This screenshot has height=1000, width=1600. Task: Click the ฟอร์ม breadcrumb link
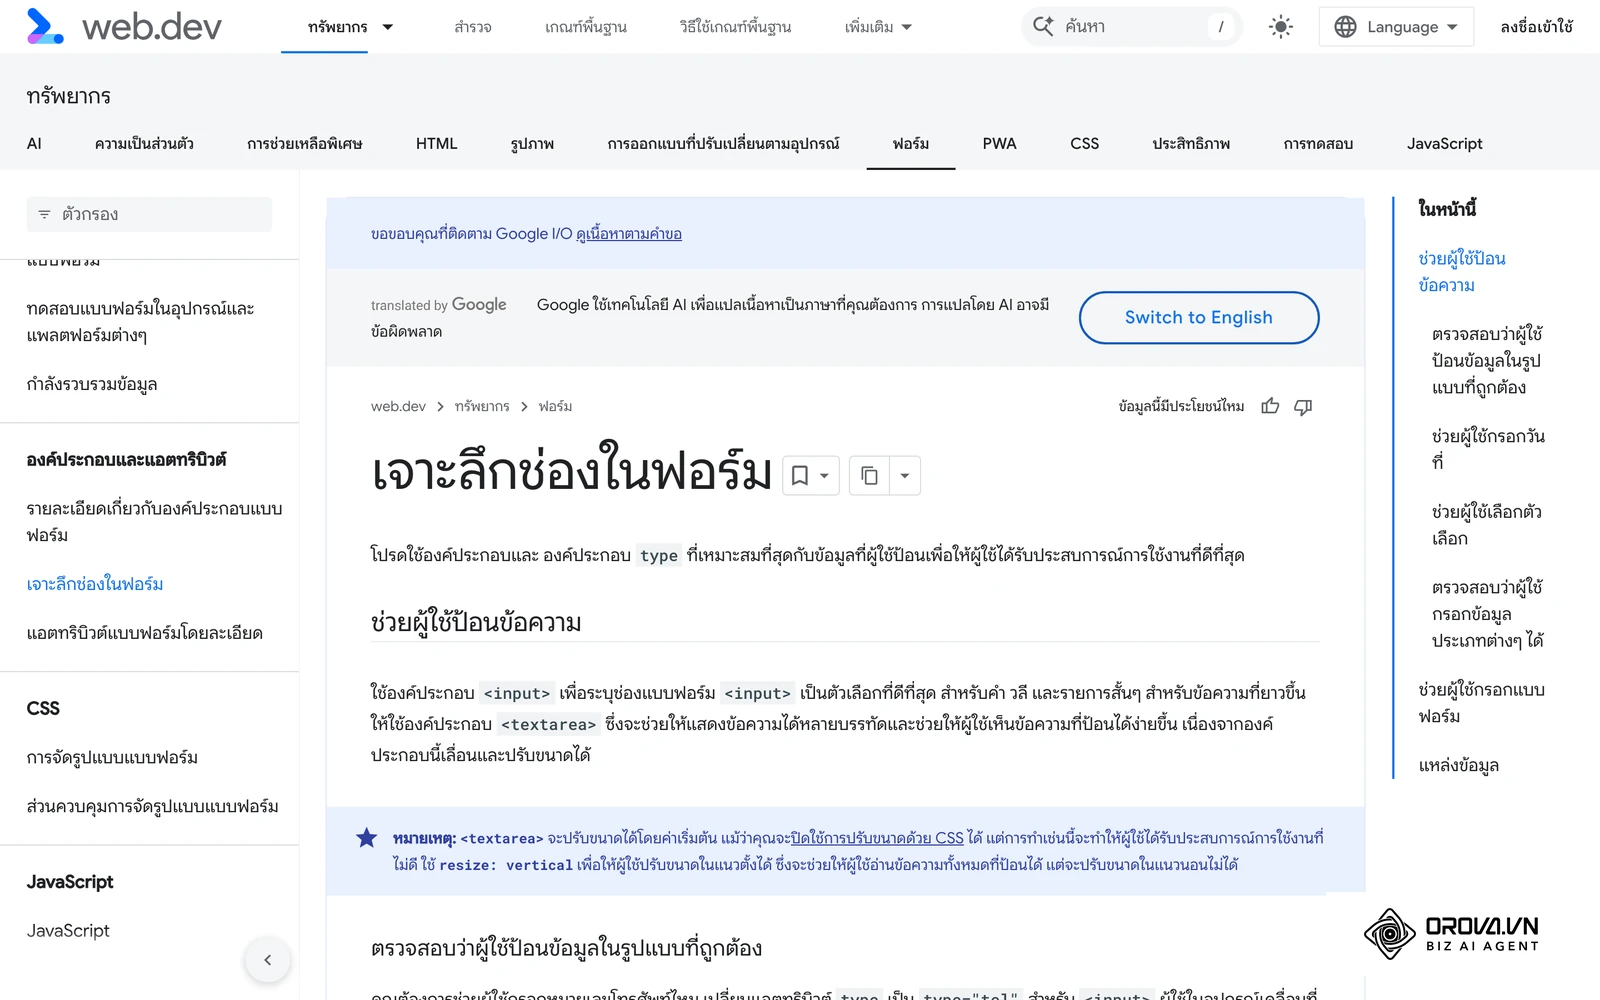coord(555,406)
